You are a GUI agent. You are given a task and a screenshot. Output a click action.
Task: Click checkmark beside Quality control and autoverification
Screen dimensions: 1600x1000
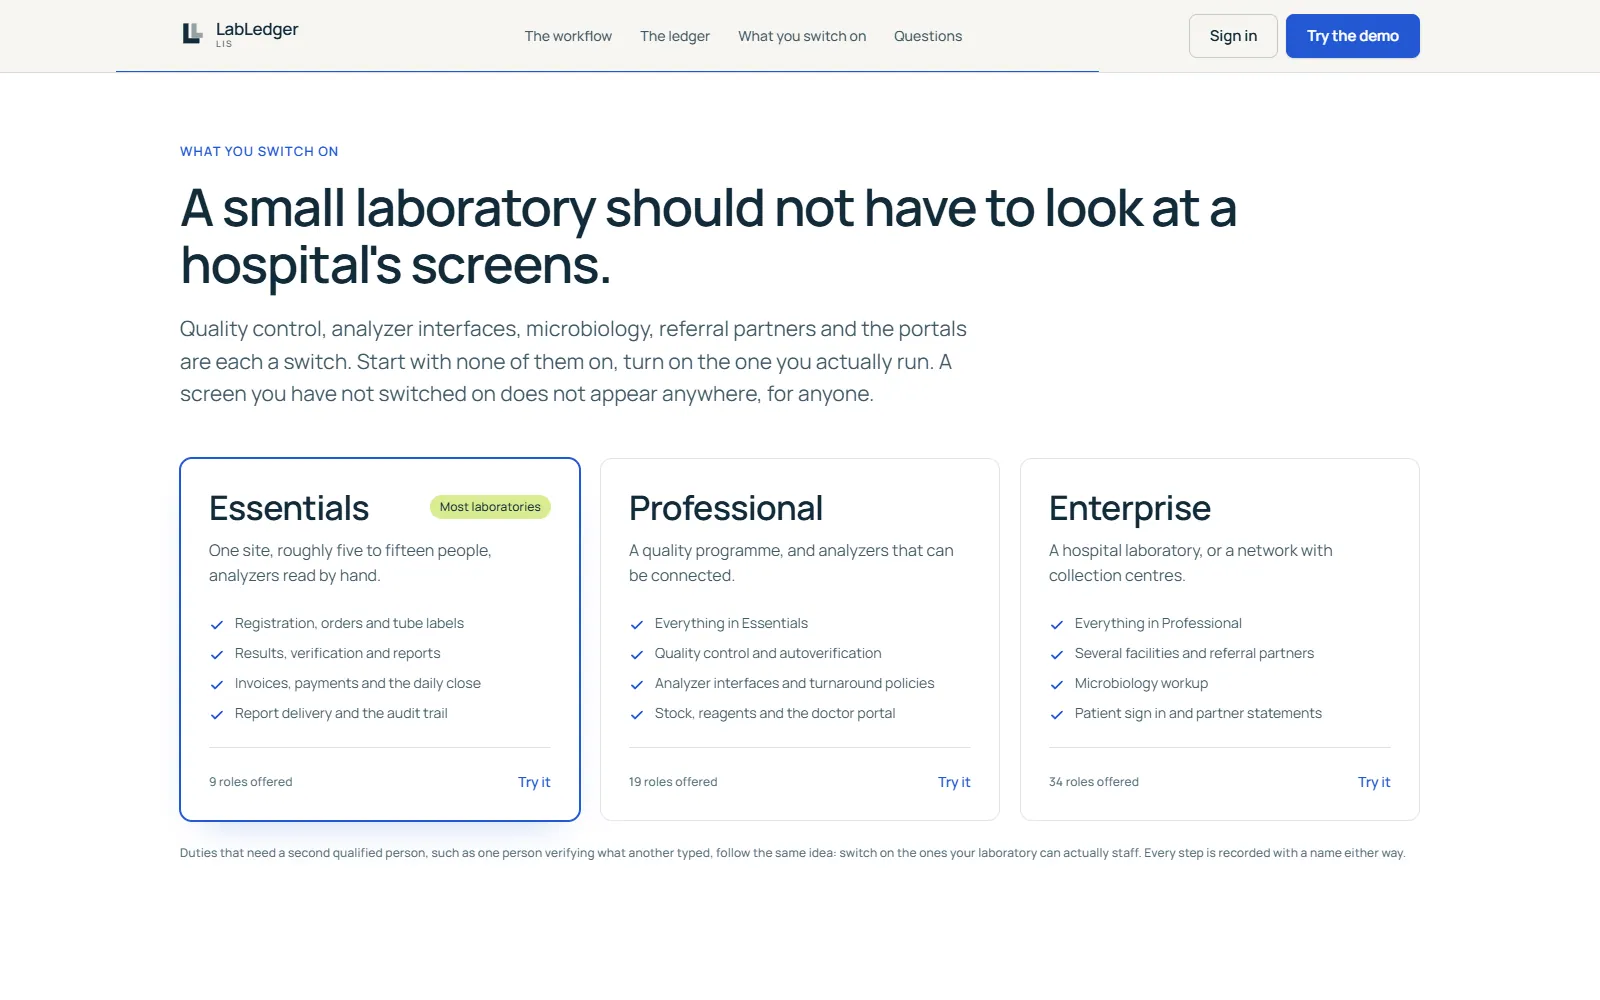coord(637,654)
